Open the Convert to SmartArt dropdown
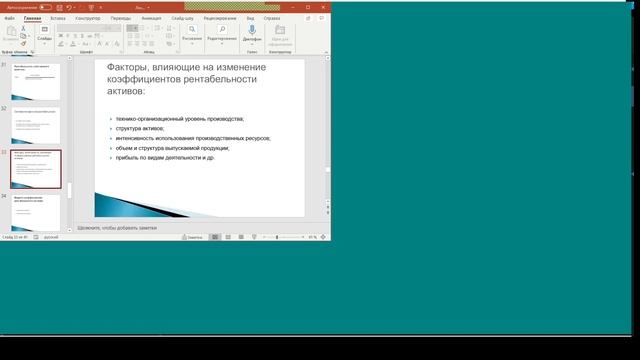Viewport: 640px width, 360px height. point(171,44)
